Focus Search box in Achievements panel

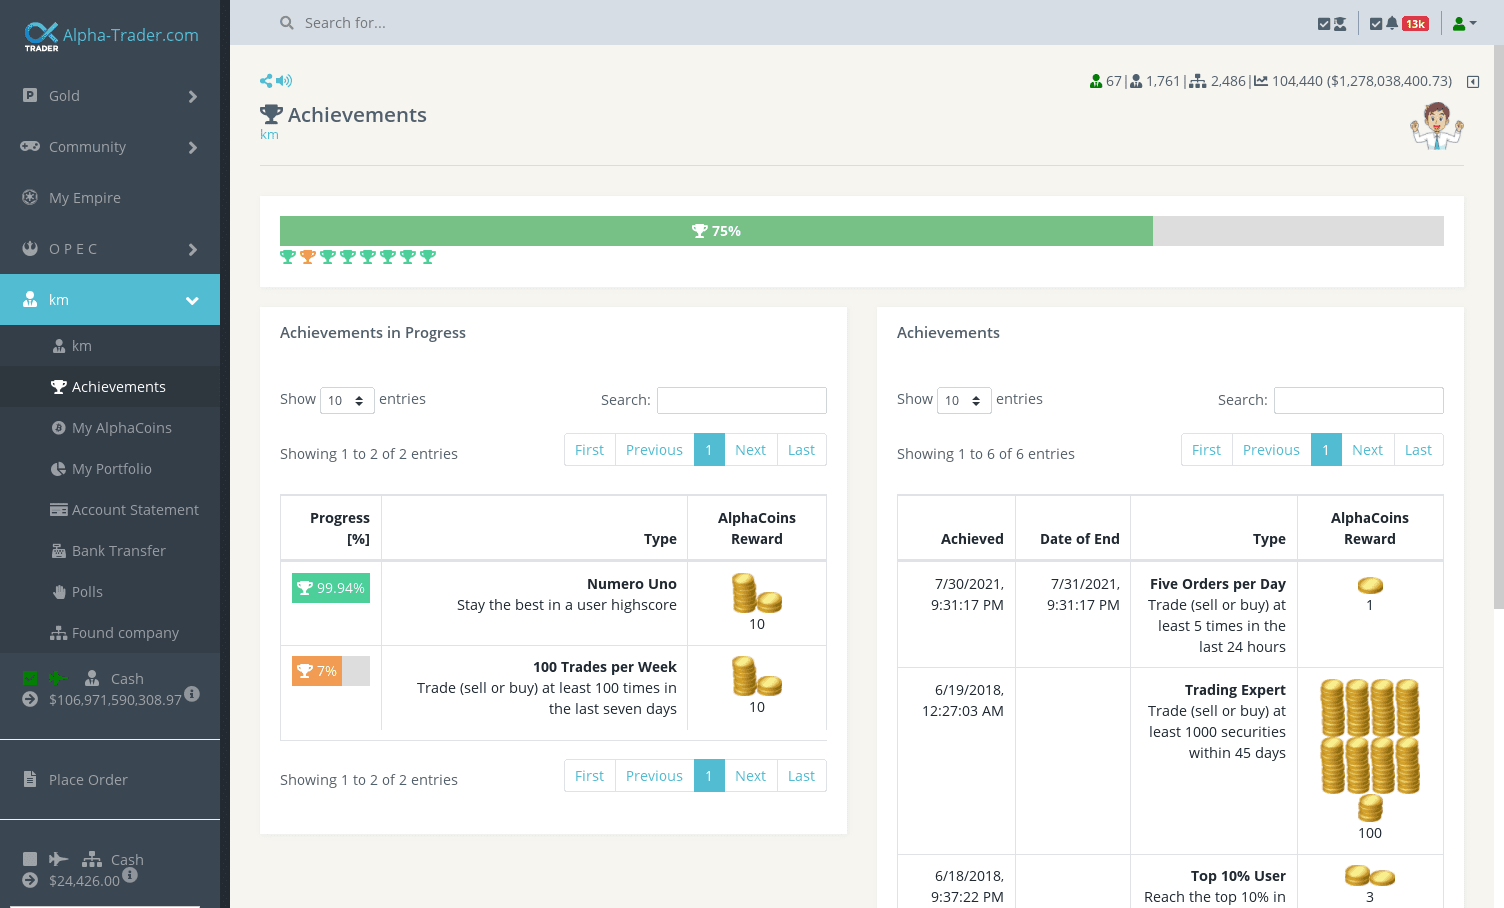1359,400
